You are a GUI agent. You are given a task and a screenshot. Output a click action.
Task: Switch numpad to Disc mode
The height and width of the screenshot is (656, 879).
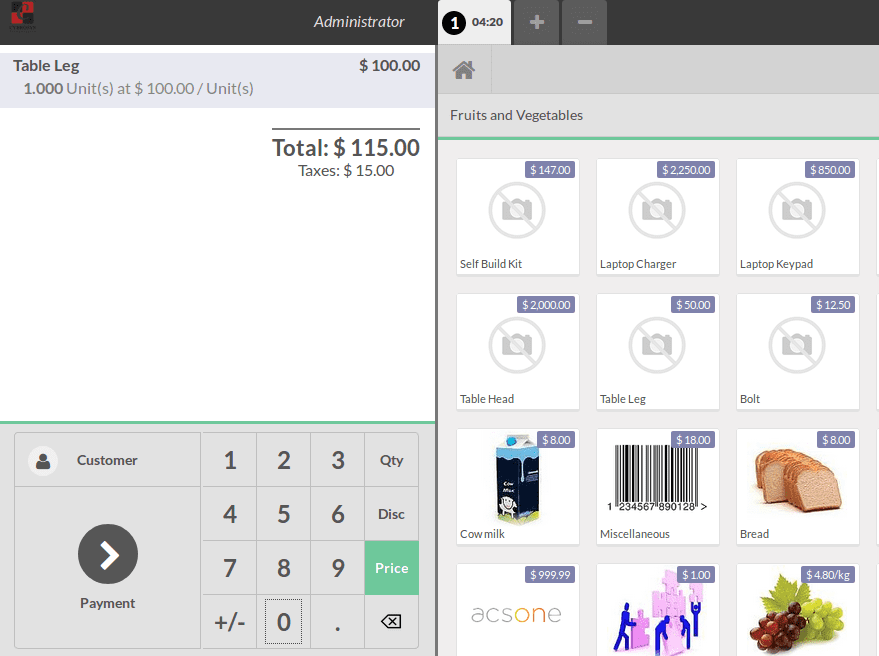click(391, 514)
